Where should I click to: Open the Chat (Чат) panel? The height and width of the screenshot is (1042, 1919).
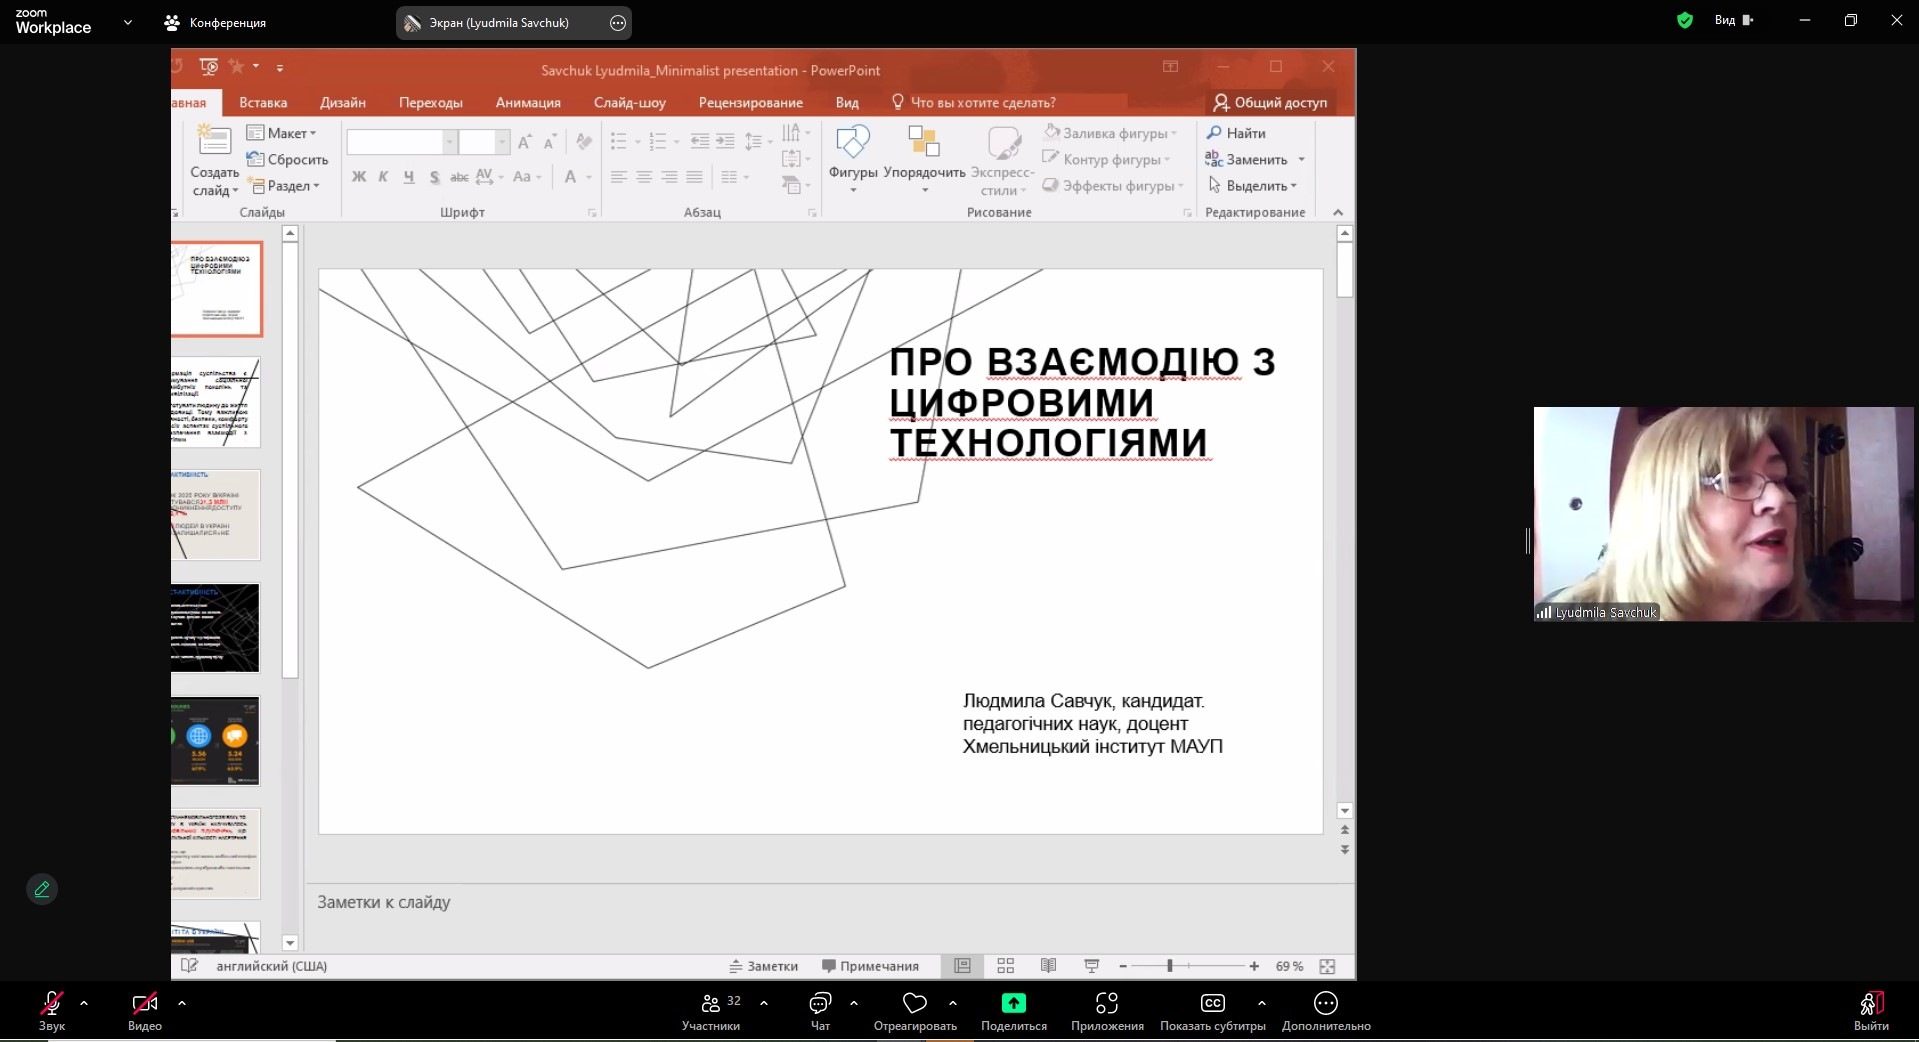820,1003
